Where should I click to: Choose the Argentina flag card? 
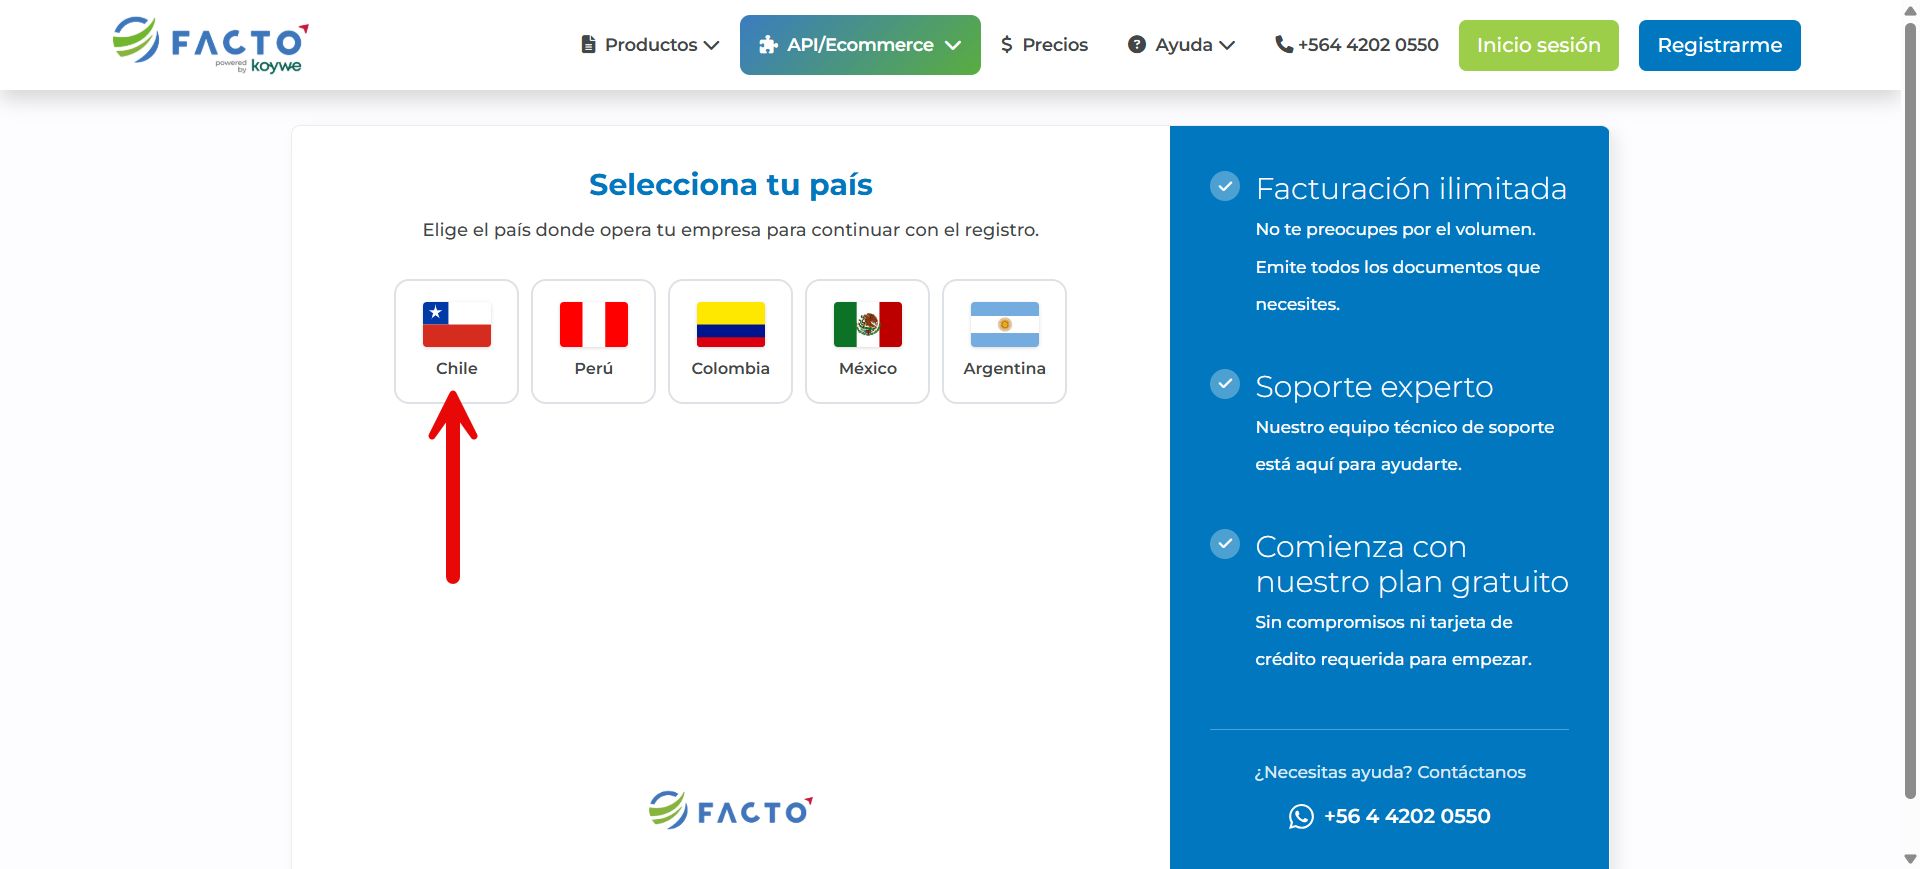[x=1004, y=341]
